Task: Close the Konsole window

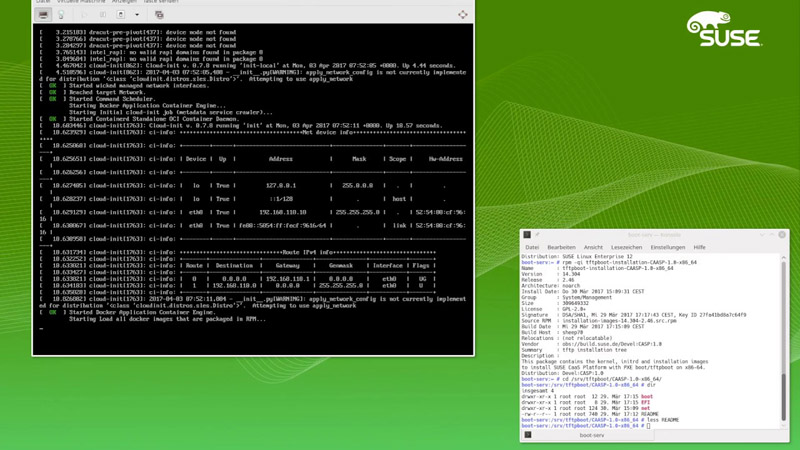Action: (x=782, y=235)
